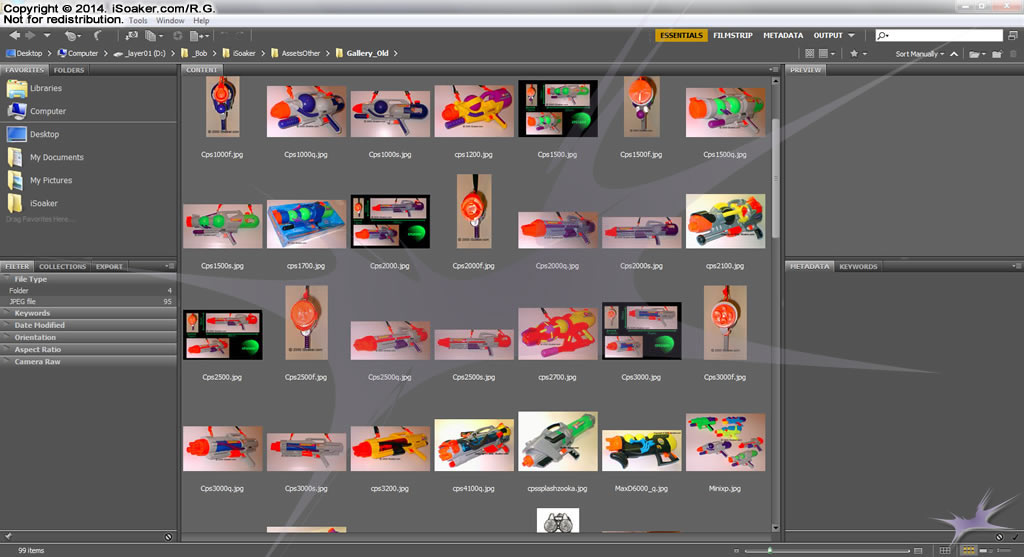Expand the chevron after Gallery_Old breadcrumb
The image size is (1024, 557).
pos(396,54)
